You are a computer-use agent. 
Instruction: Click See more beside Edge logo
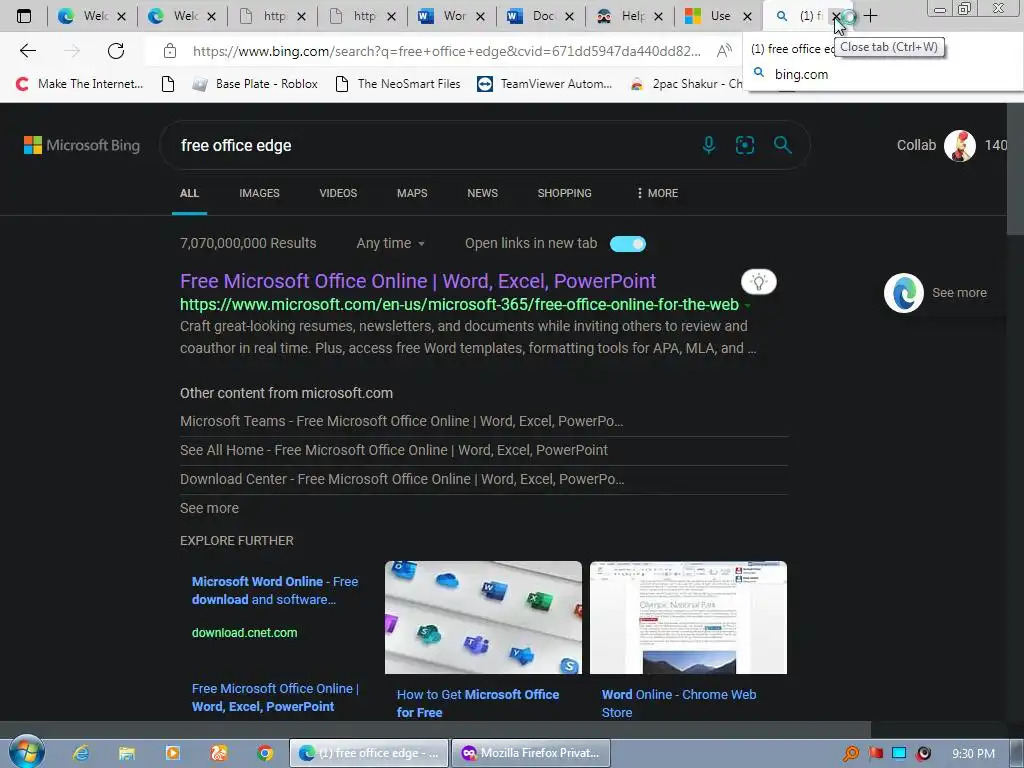point(959,293)
